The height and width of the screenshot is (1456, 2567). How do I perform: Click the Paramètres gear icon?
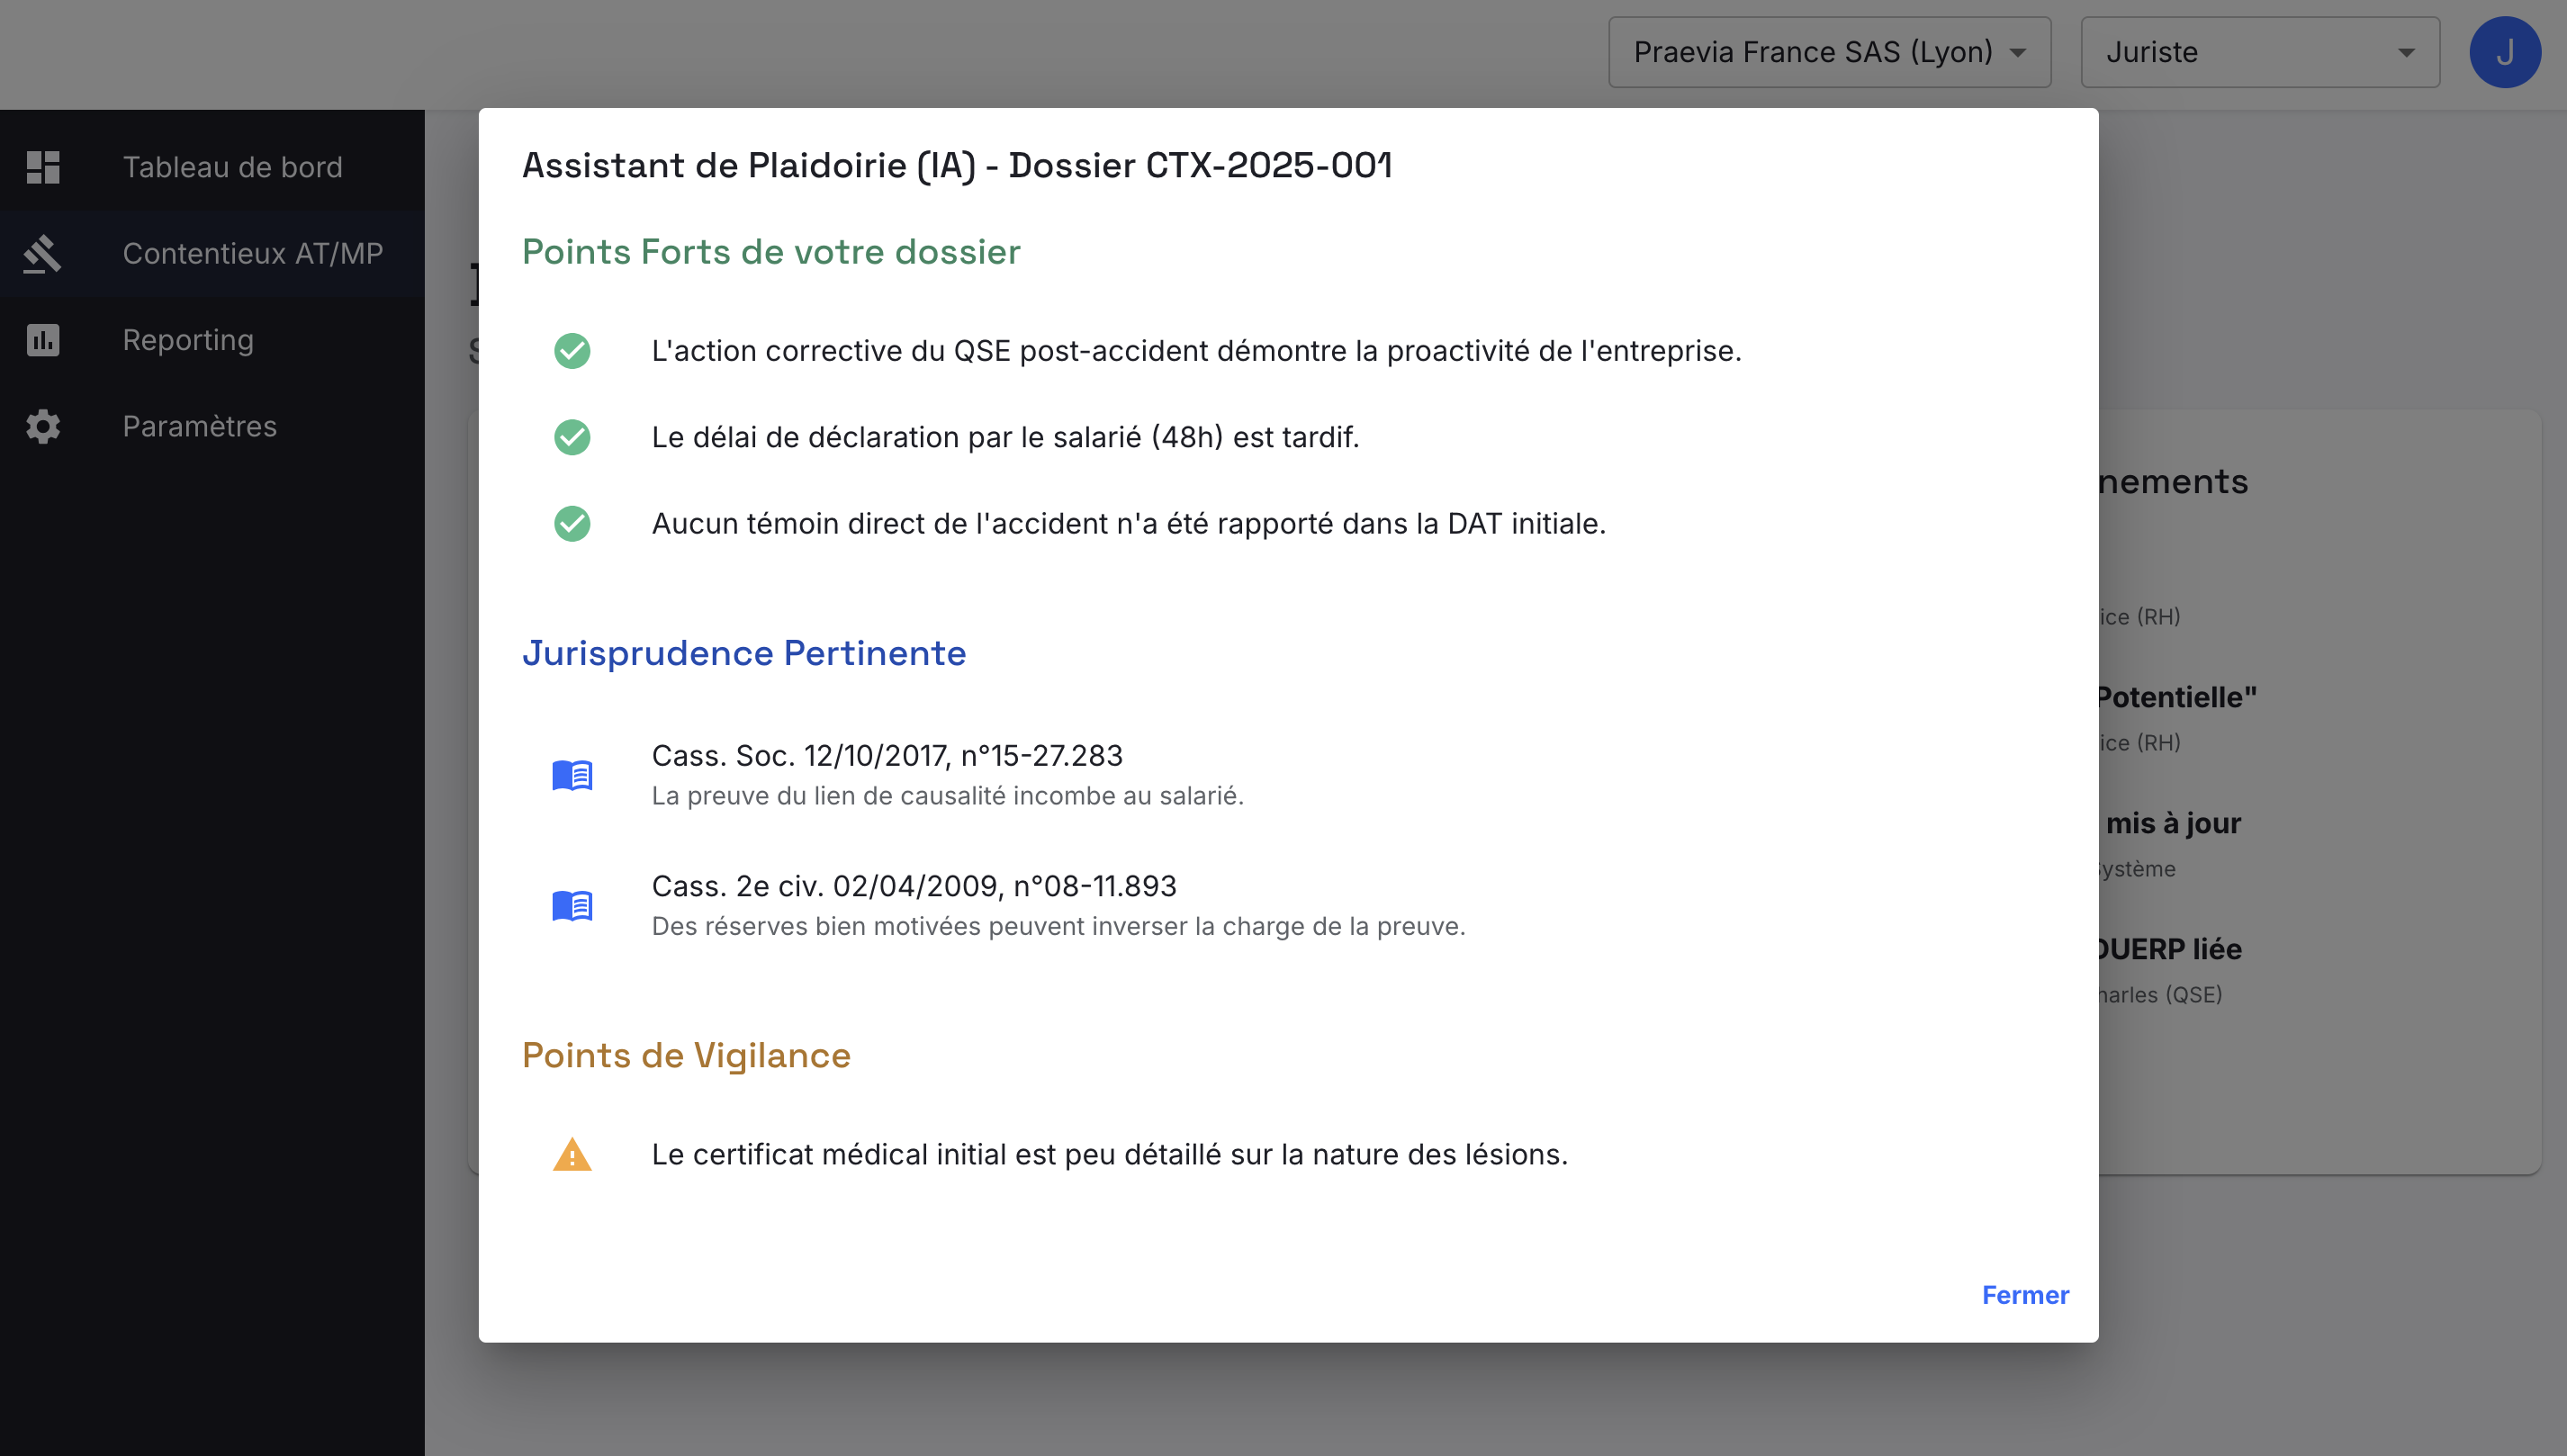(42, 426)
